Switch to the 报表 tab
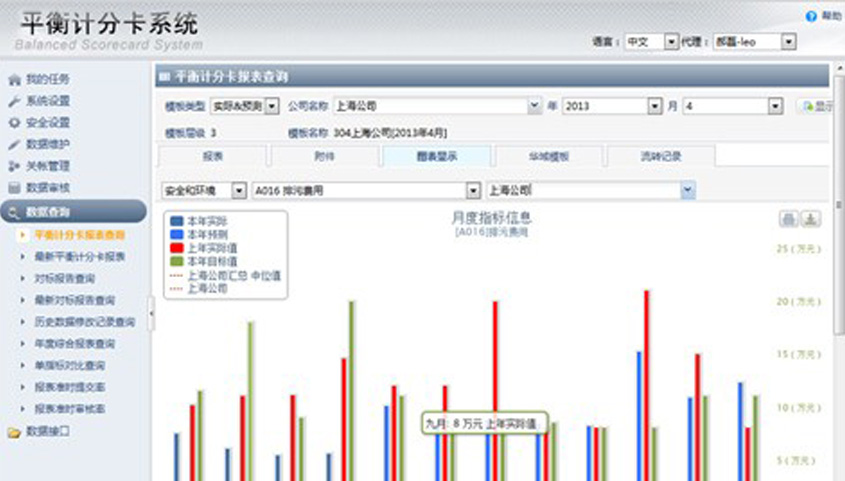845x481 pixels. point(212,156)
